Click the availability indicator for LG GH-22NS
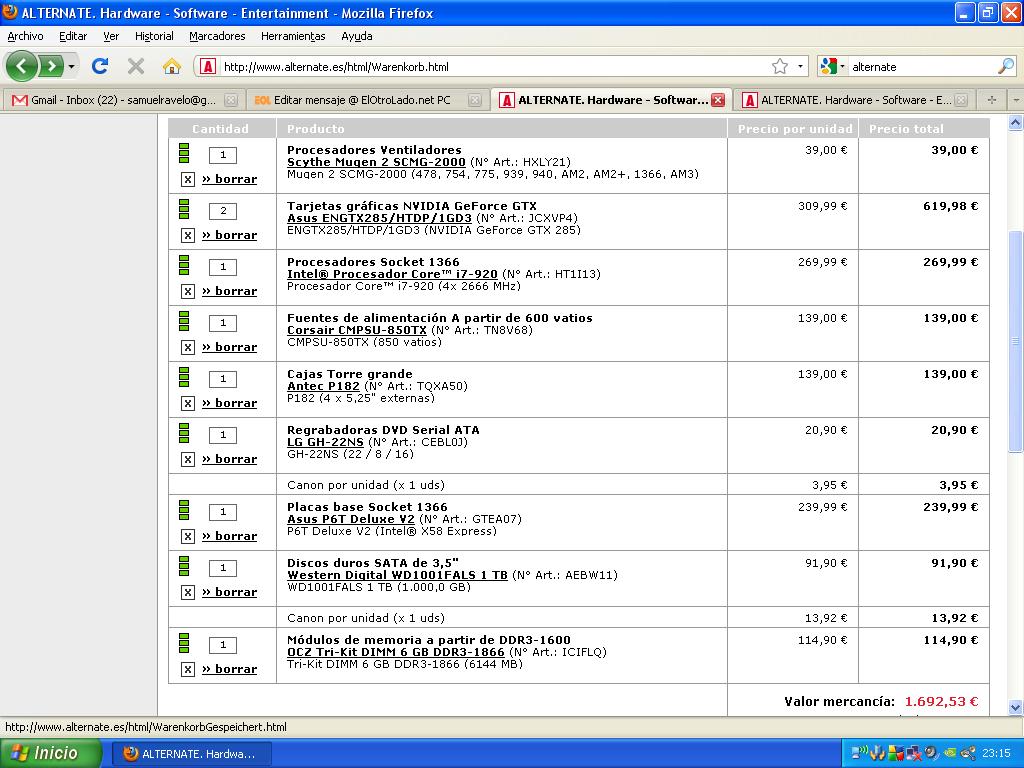 [184, 433]
